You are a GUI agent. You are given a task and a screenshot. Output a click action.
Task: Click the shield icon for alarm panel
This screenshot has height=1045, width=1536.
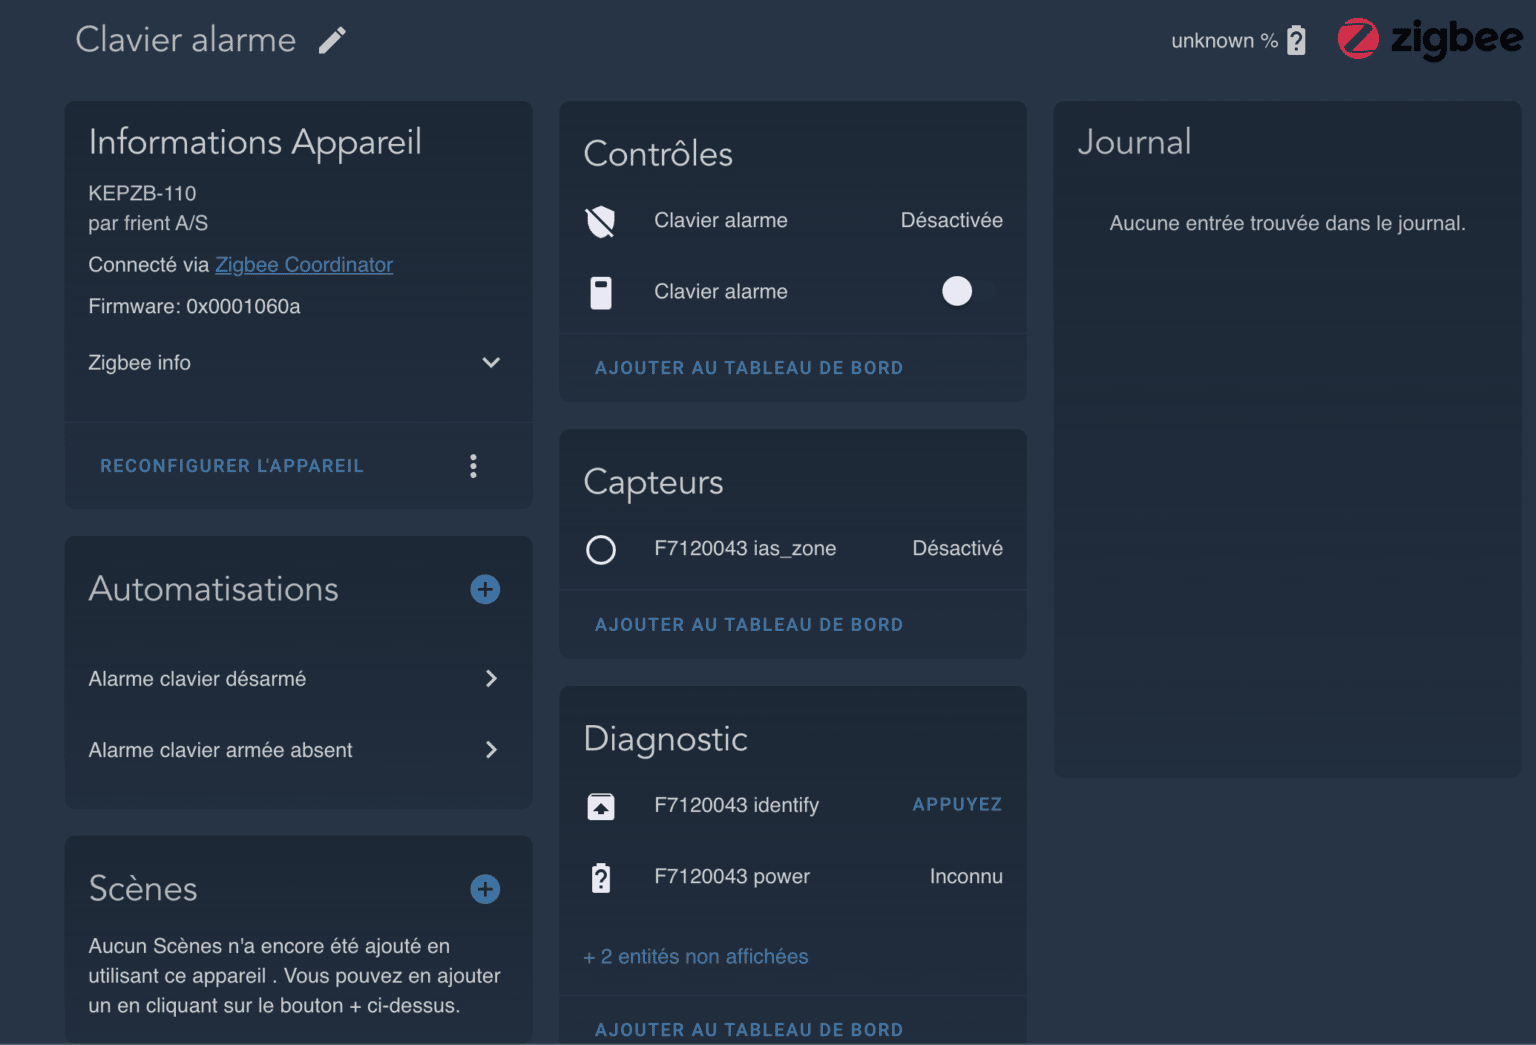pyautogui.click(x=601, y=221)
